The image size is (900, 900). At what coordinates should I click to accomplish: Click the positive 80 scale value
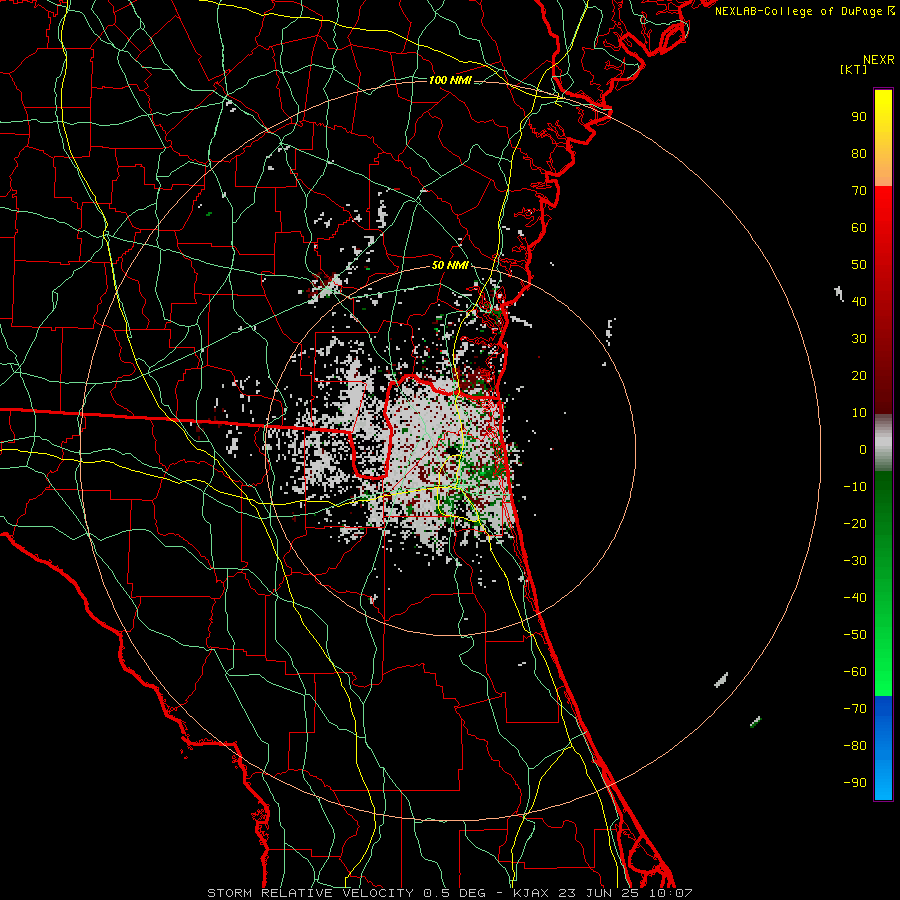[859, 154]
